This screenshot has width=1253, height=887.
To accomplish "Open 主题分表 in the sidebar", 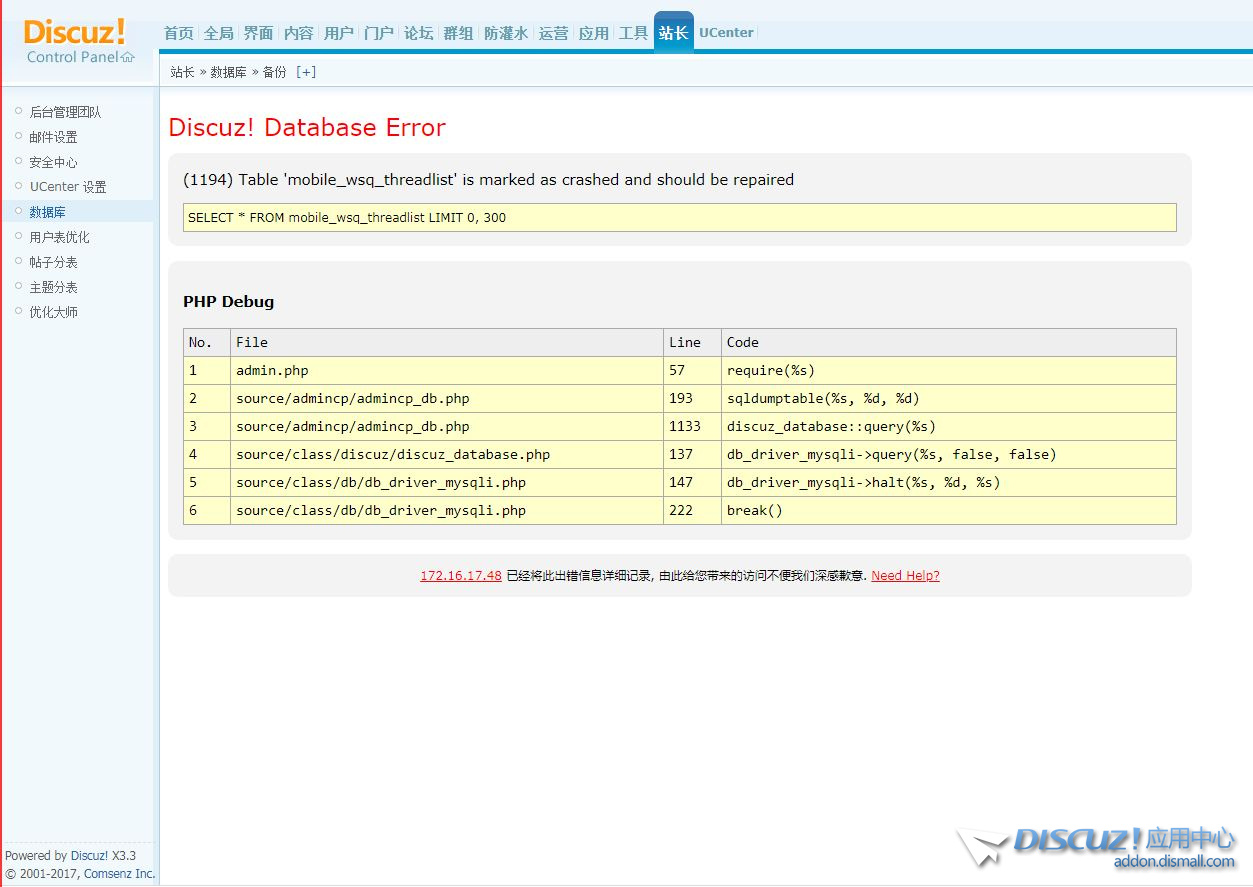I will (x=53, y=287).
